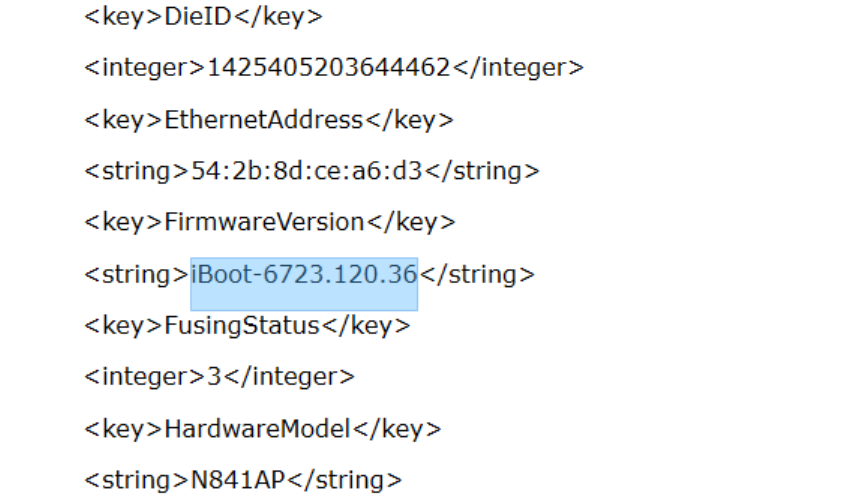Click the closing string tag after the MAC address
This screenshot has height=502, width=864.
pyautogui.click(x=482, y=171)
